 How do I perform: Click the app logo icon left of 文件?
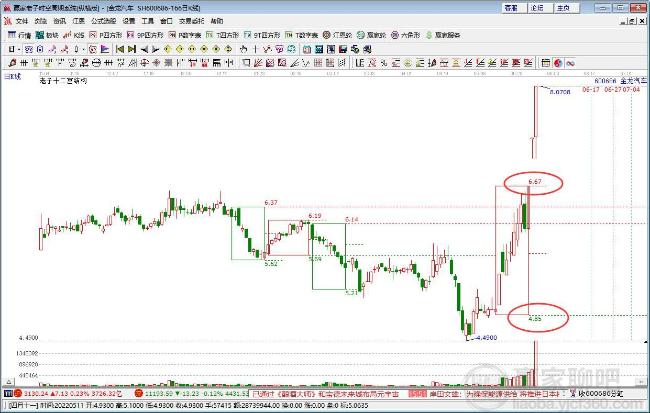8,21
